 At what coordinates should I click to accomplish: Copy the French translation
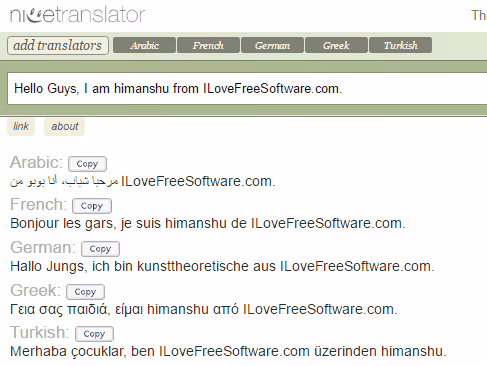coord(92,206)
